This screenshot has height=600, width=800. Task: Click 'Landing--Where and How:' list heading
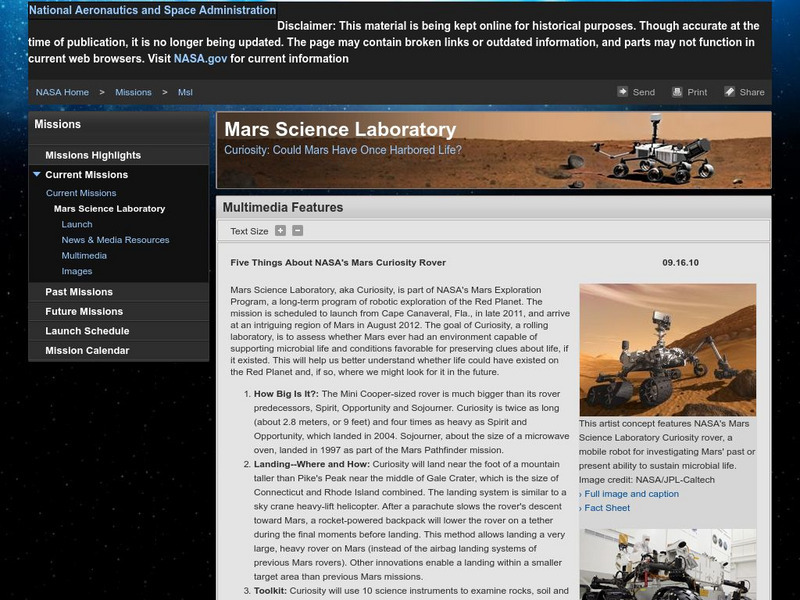312,464
